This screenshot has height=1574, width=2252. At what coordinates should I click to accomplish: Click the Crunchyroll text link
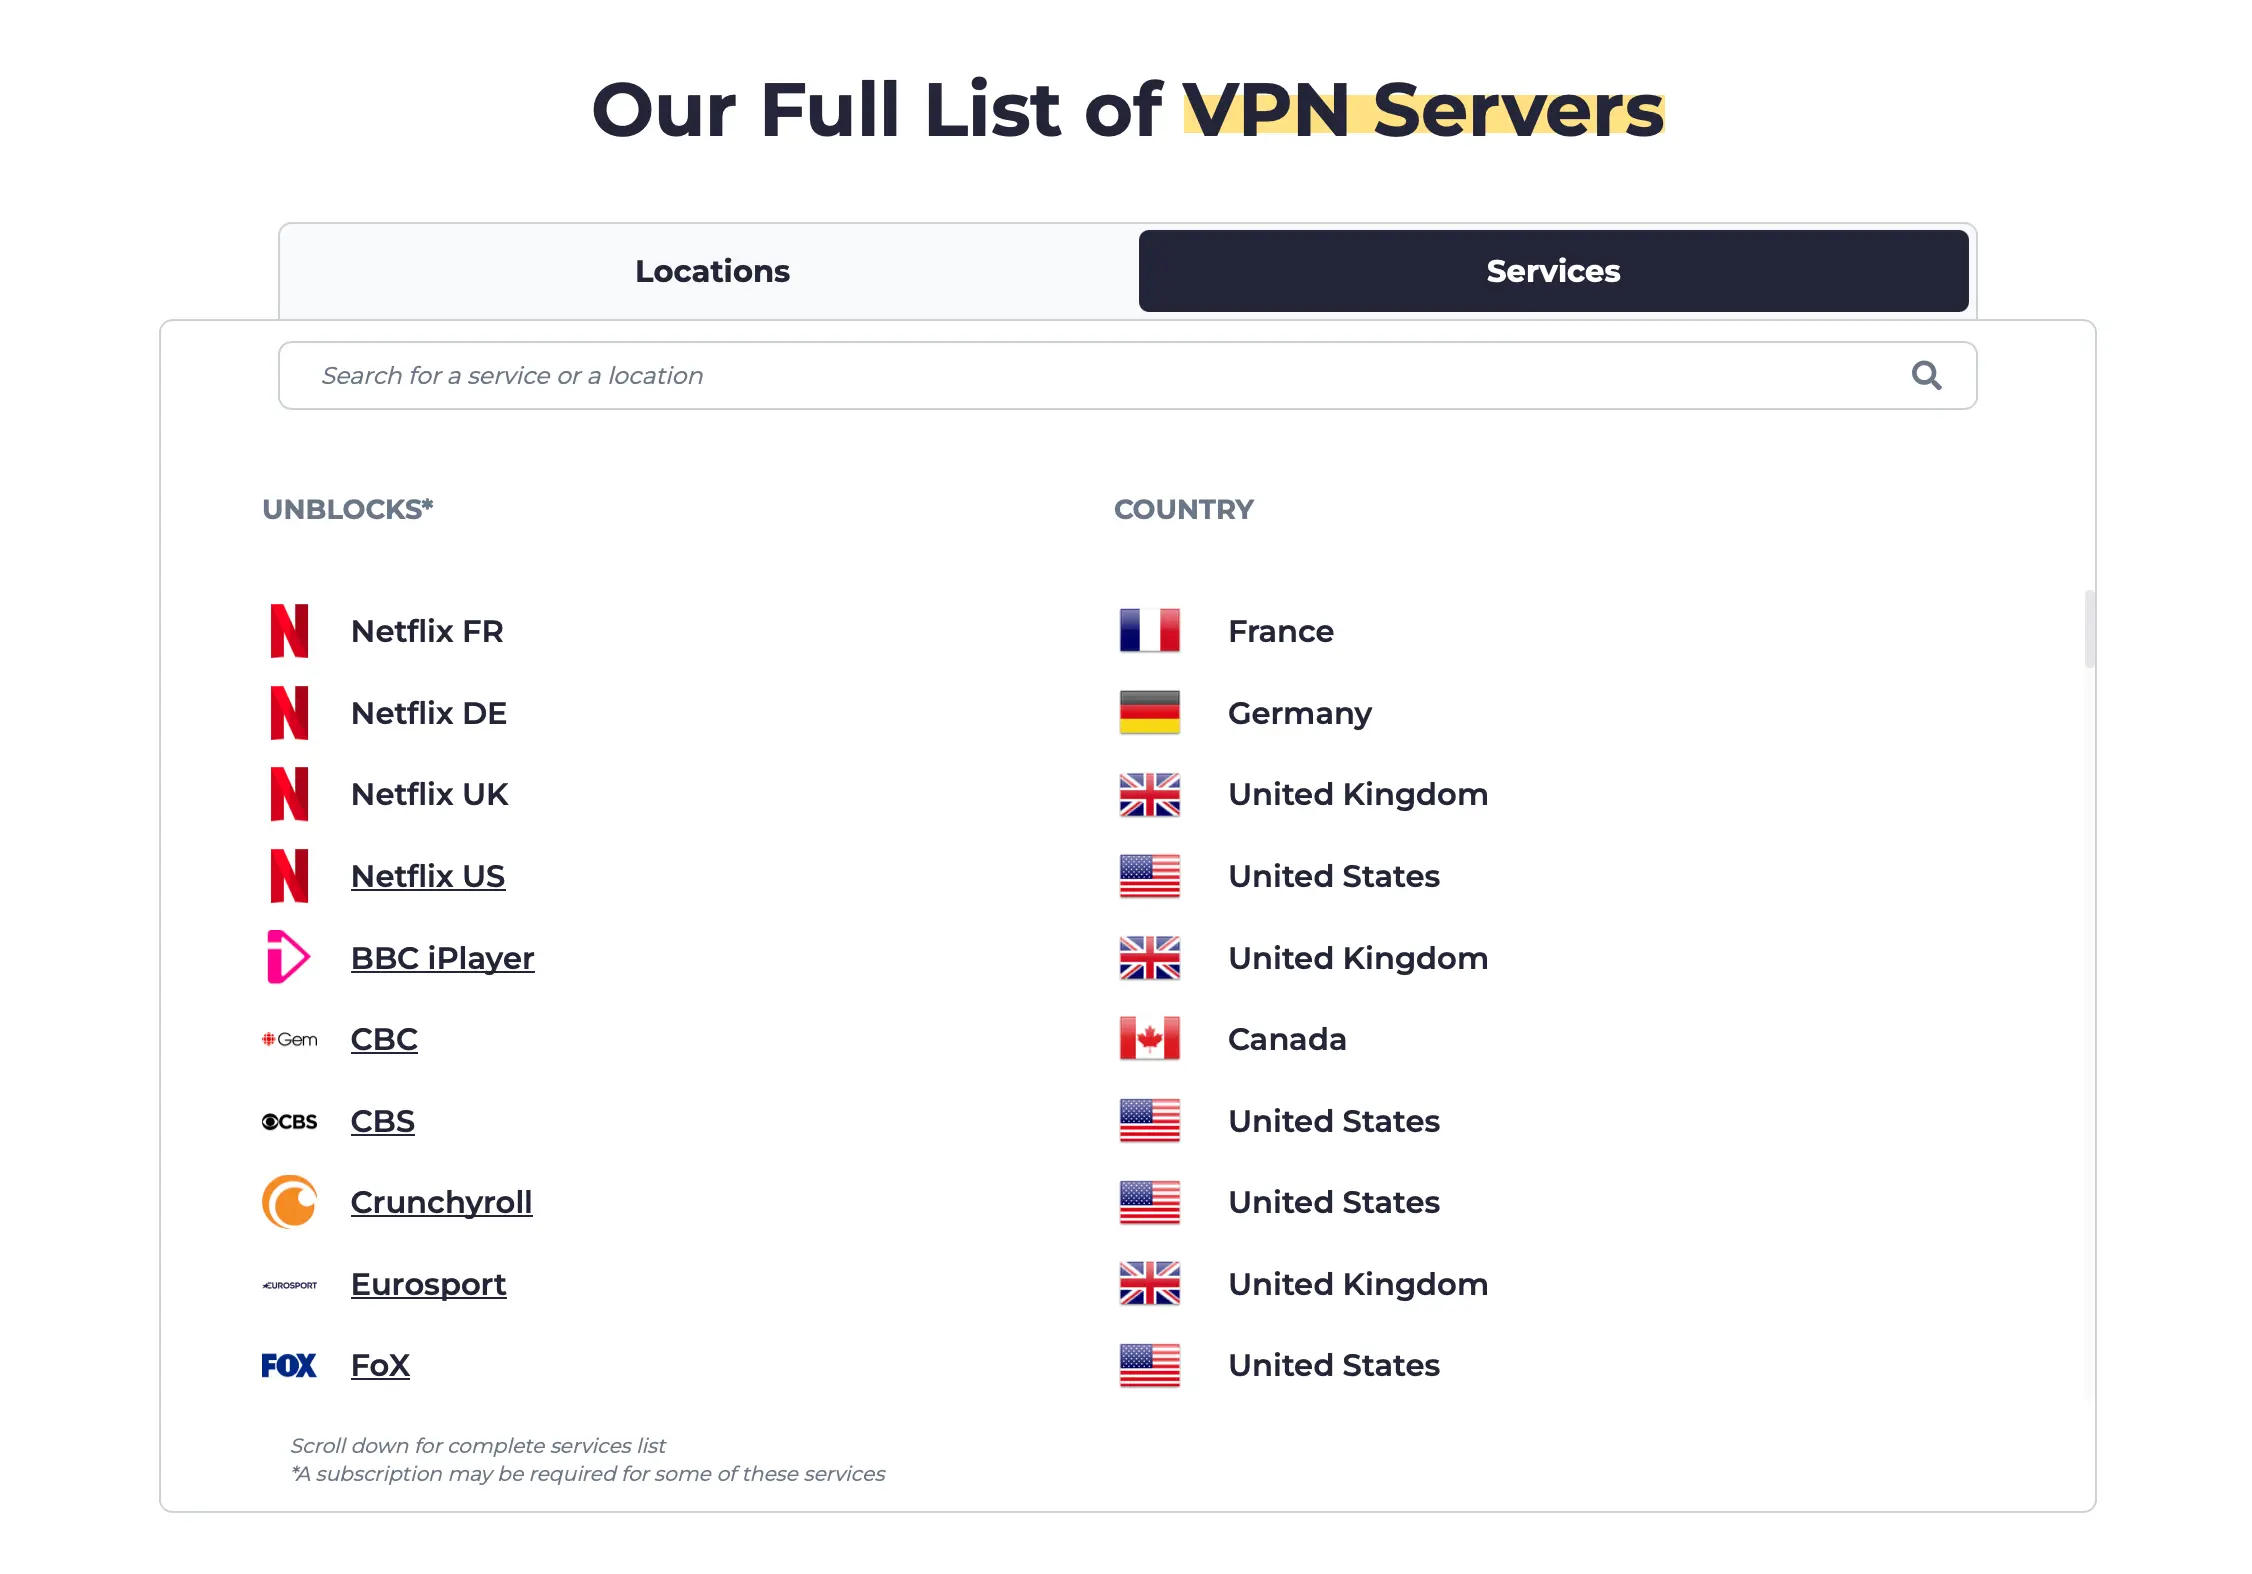pyautogui.click(x=441, y=1201)
